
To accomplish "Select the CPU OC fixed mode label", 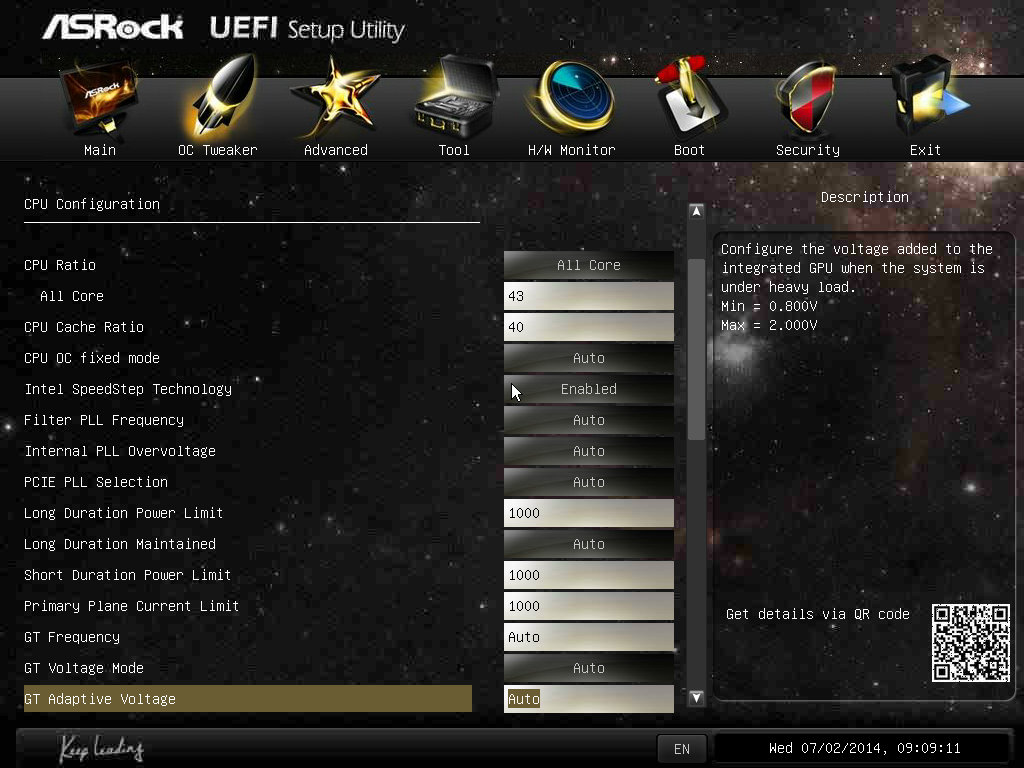I will [x=92, y=358].
